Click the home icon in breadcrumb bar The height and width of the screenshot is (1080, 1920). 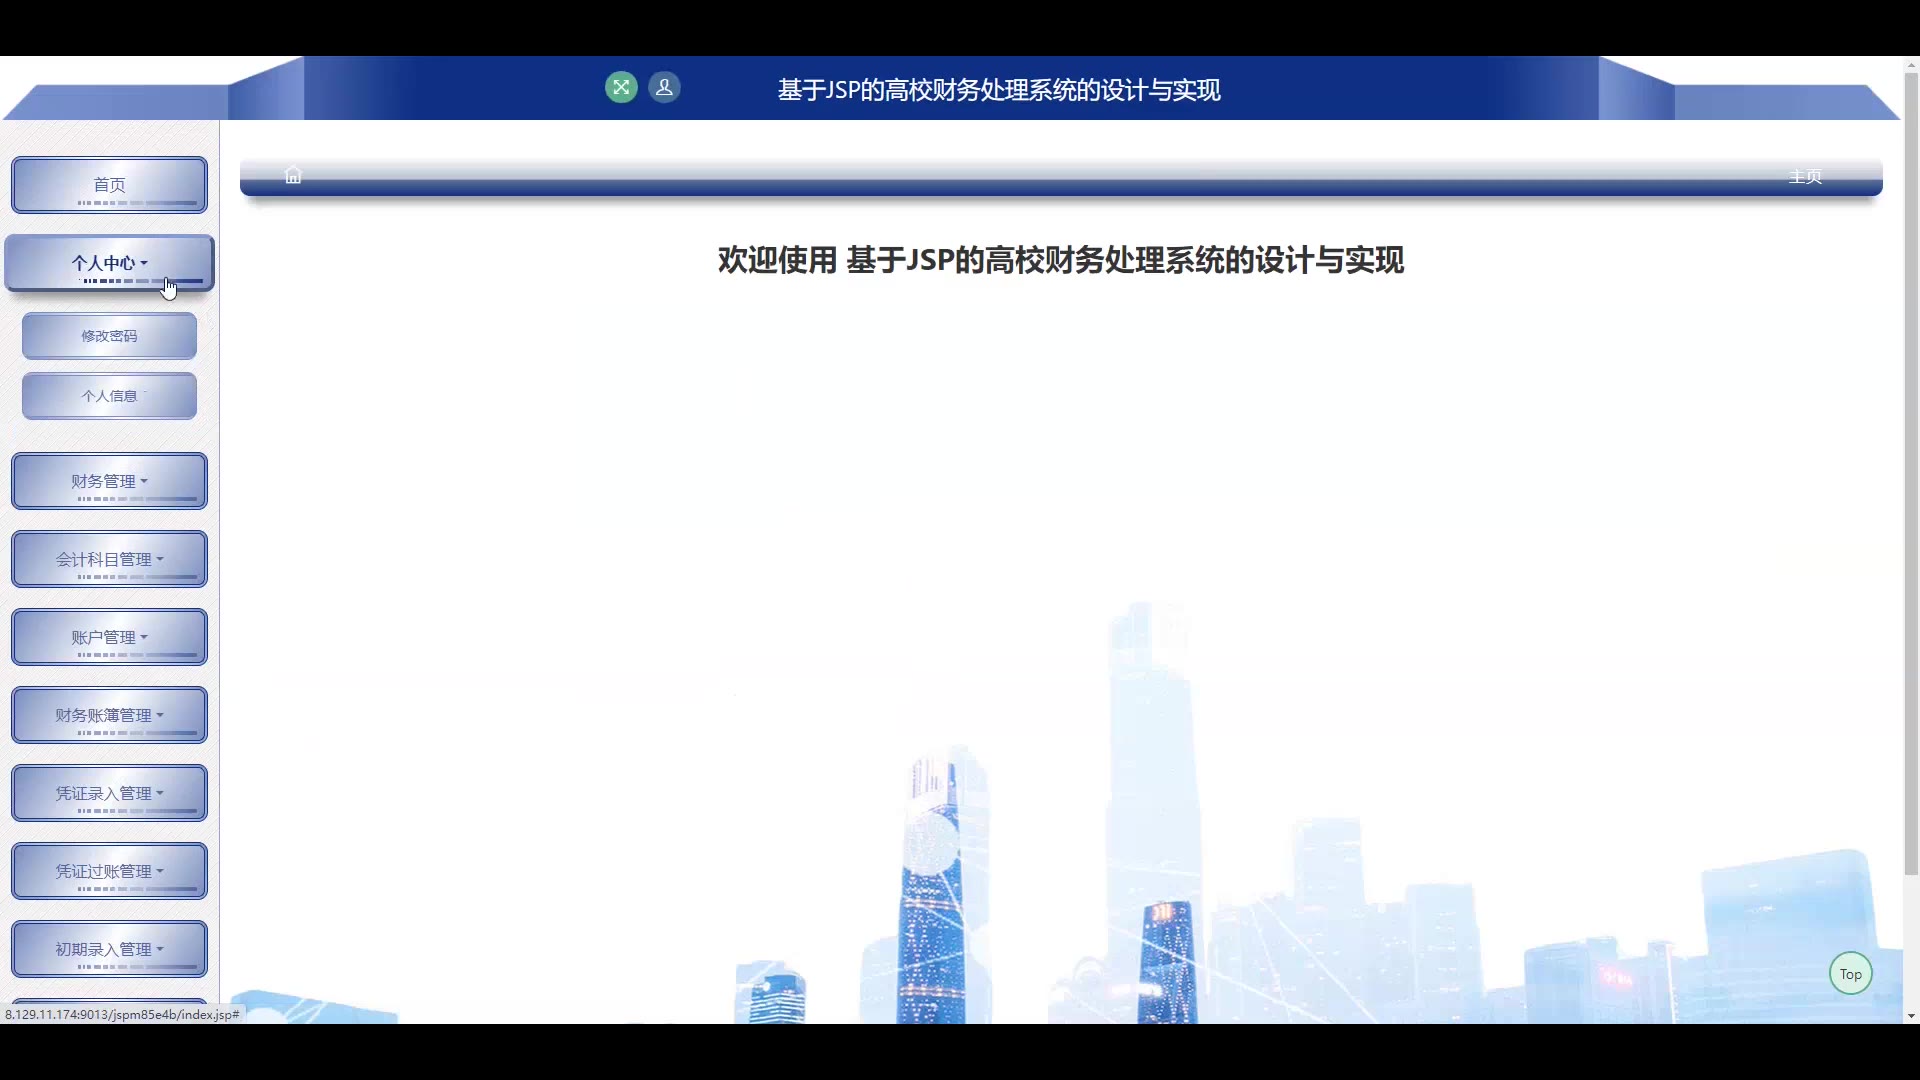point(293,176)
